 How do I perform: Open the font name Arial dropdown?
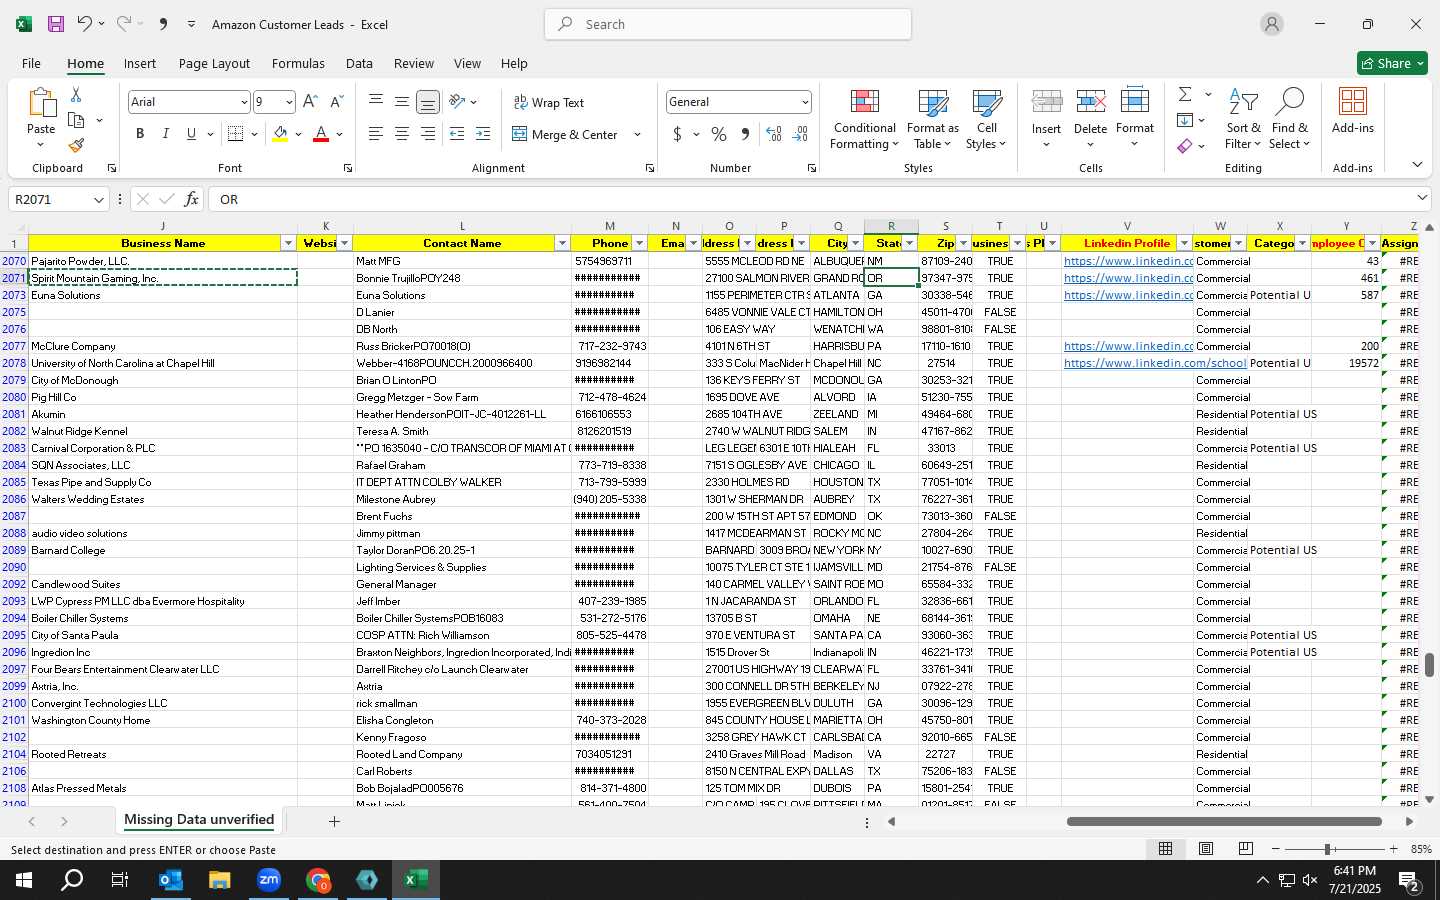point(243,102)
